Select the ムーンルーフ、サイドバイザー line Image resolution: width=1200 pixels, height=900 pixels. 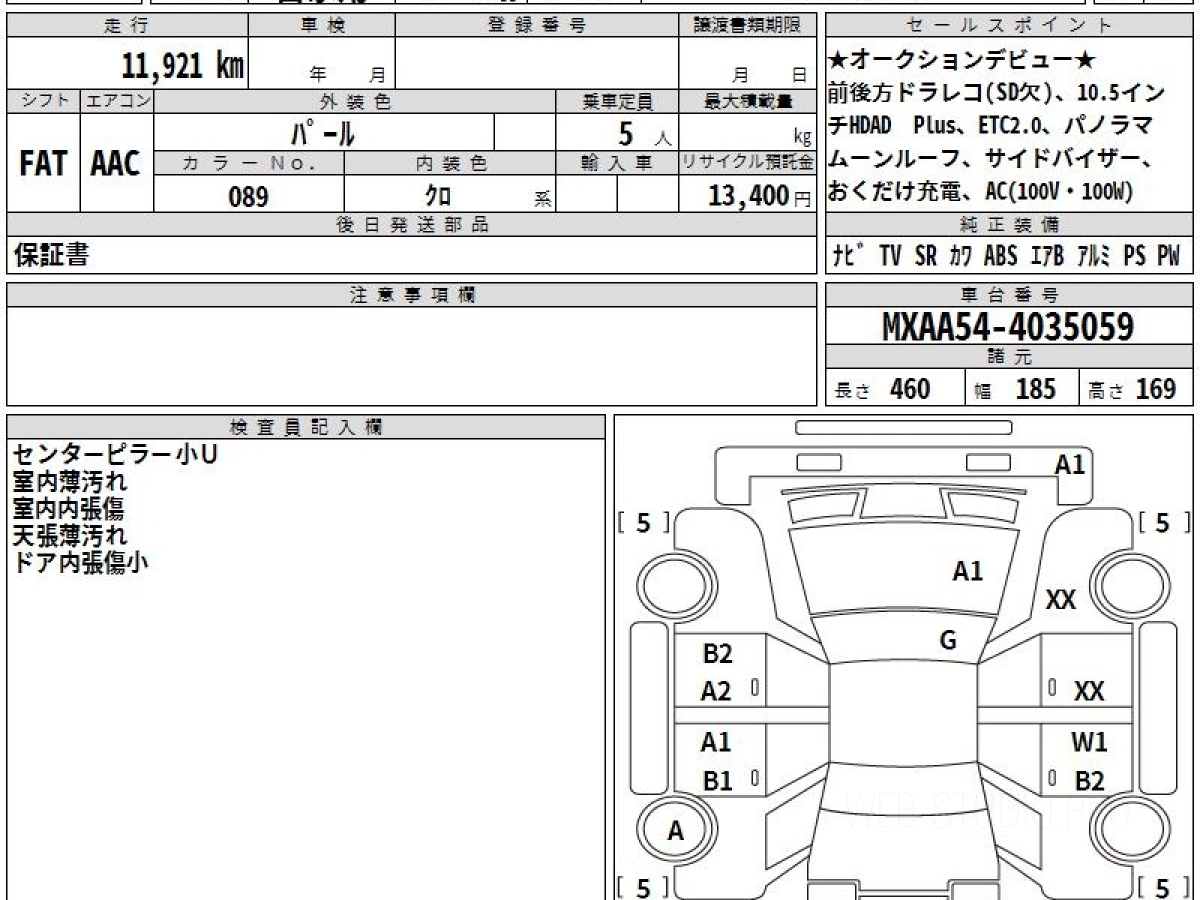990,158
